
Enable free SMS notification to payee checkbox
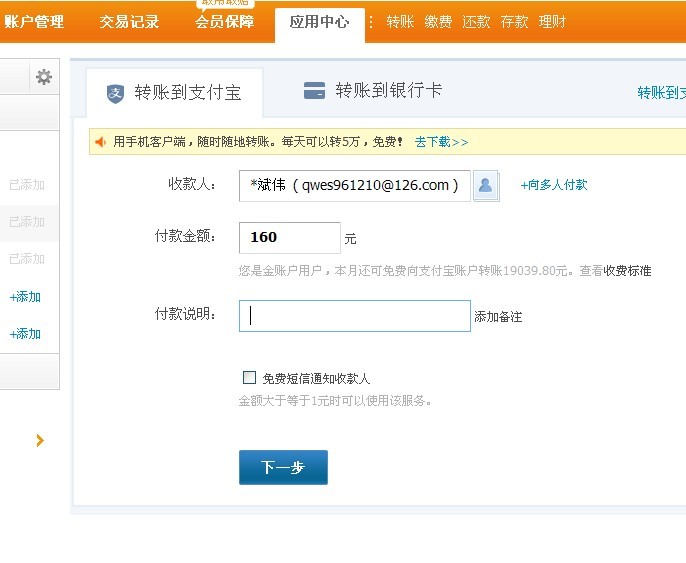point(249,377)
